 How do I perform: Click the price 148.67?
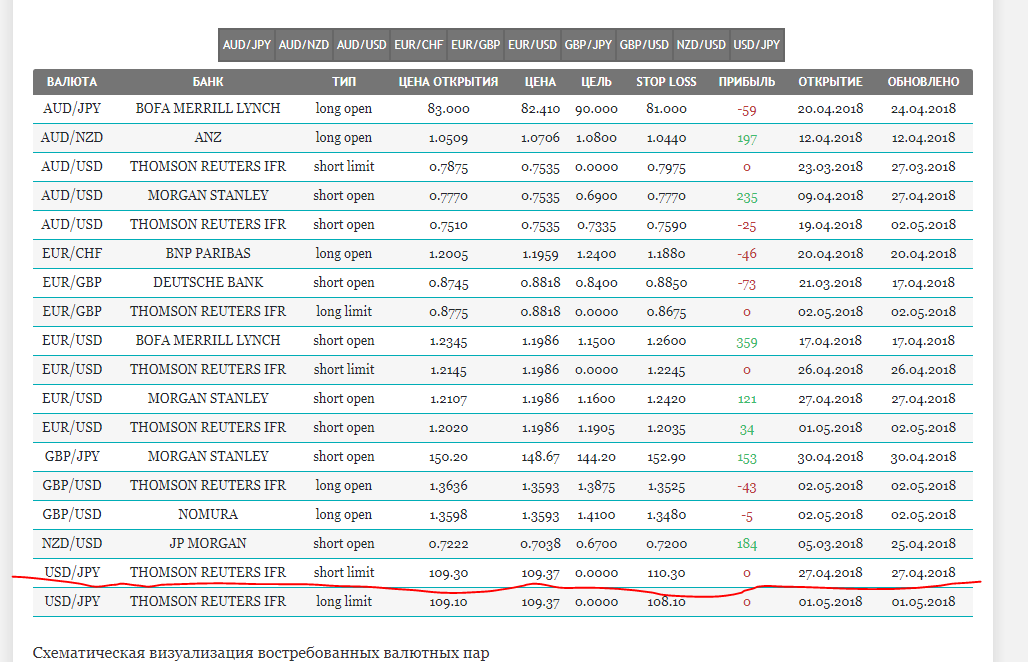point(540,457)
